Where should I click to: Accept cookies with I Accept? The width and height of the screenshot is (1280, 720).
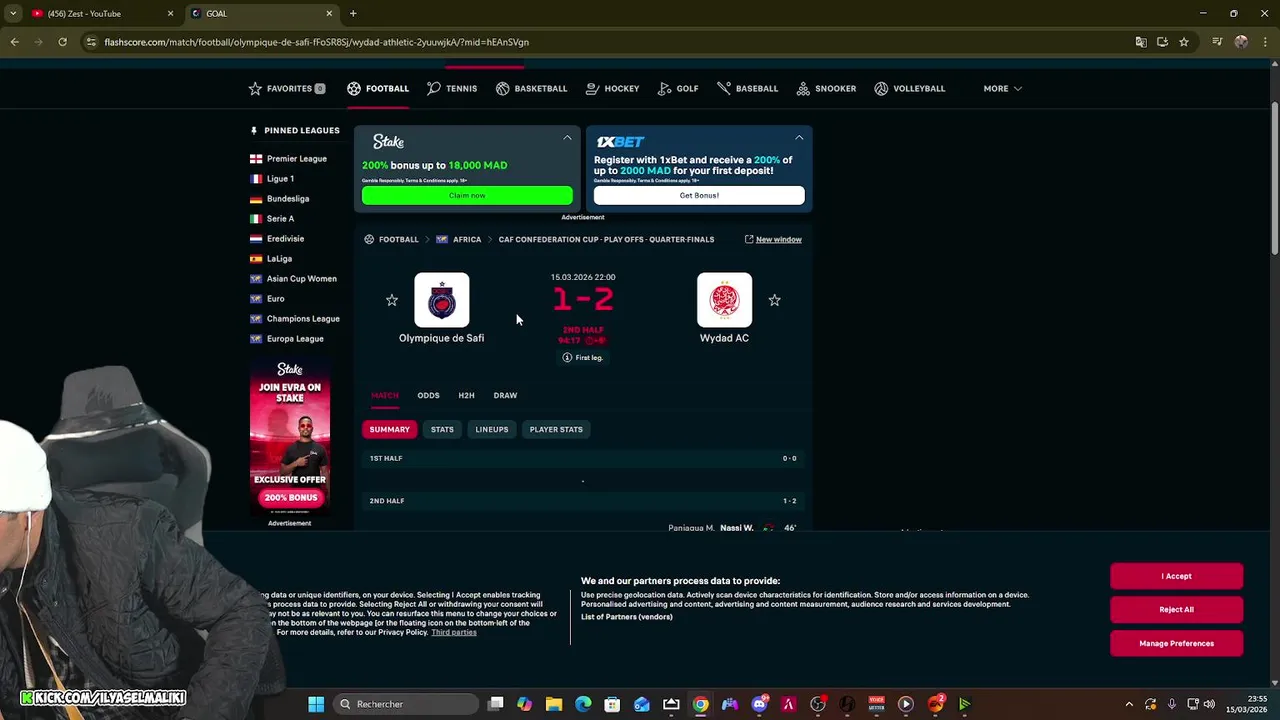[1176, 576]
